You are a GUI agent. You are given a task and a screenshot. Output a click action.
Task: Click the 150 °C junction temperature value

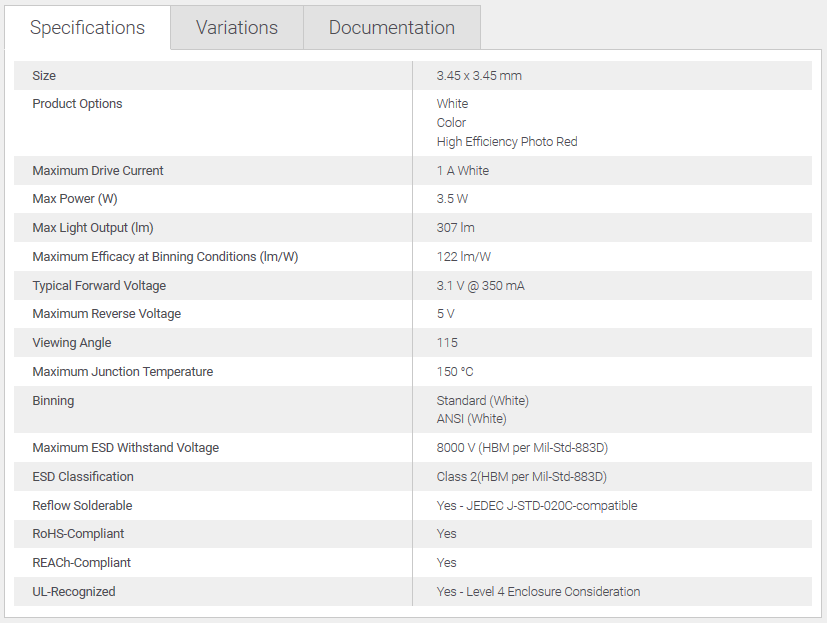point(455,372)
